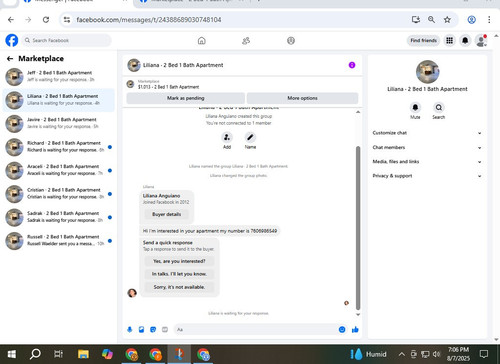
Task: Open the Groups icon in top navigation
Action: point(291,41)
